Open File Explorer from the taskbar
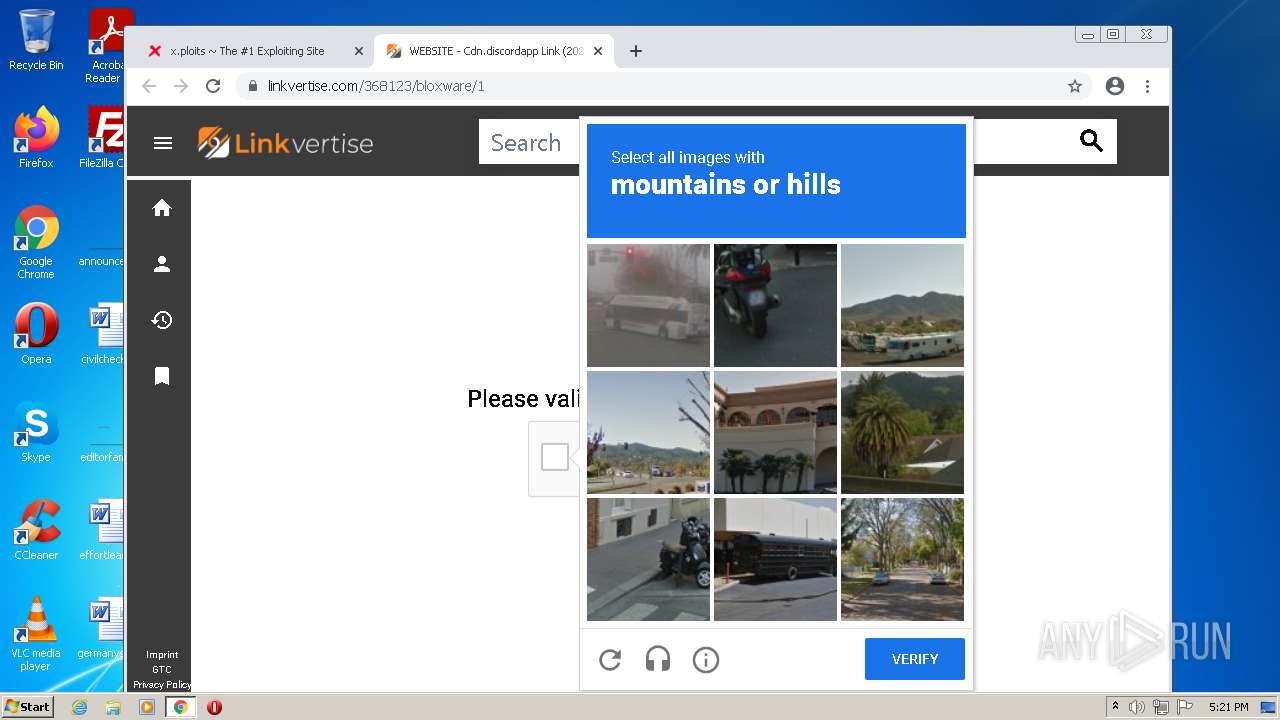The image size is (1280, 720). (113, 707)
